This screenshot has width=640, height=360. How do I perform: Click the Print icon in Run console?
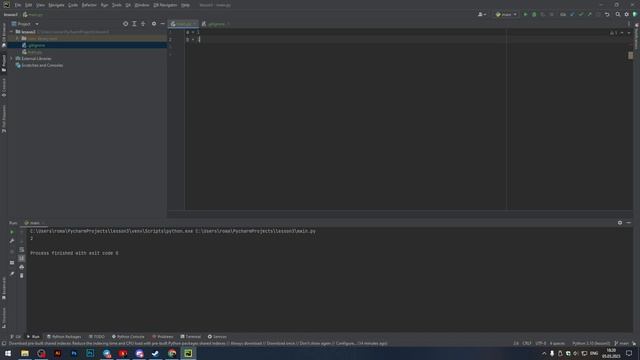click(22, 267)
